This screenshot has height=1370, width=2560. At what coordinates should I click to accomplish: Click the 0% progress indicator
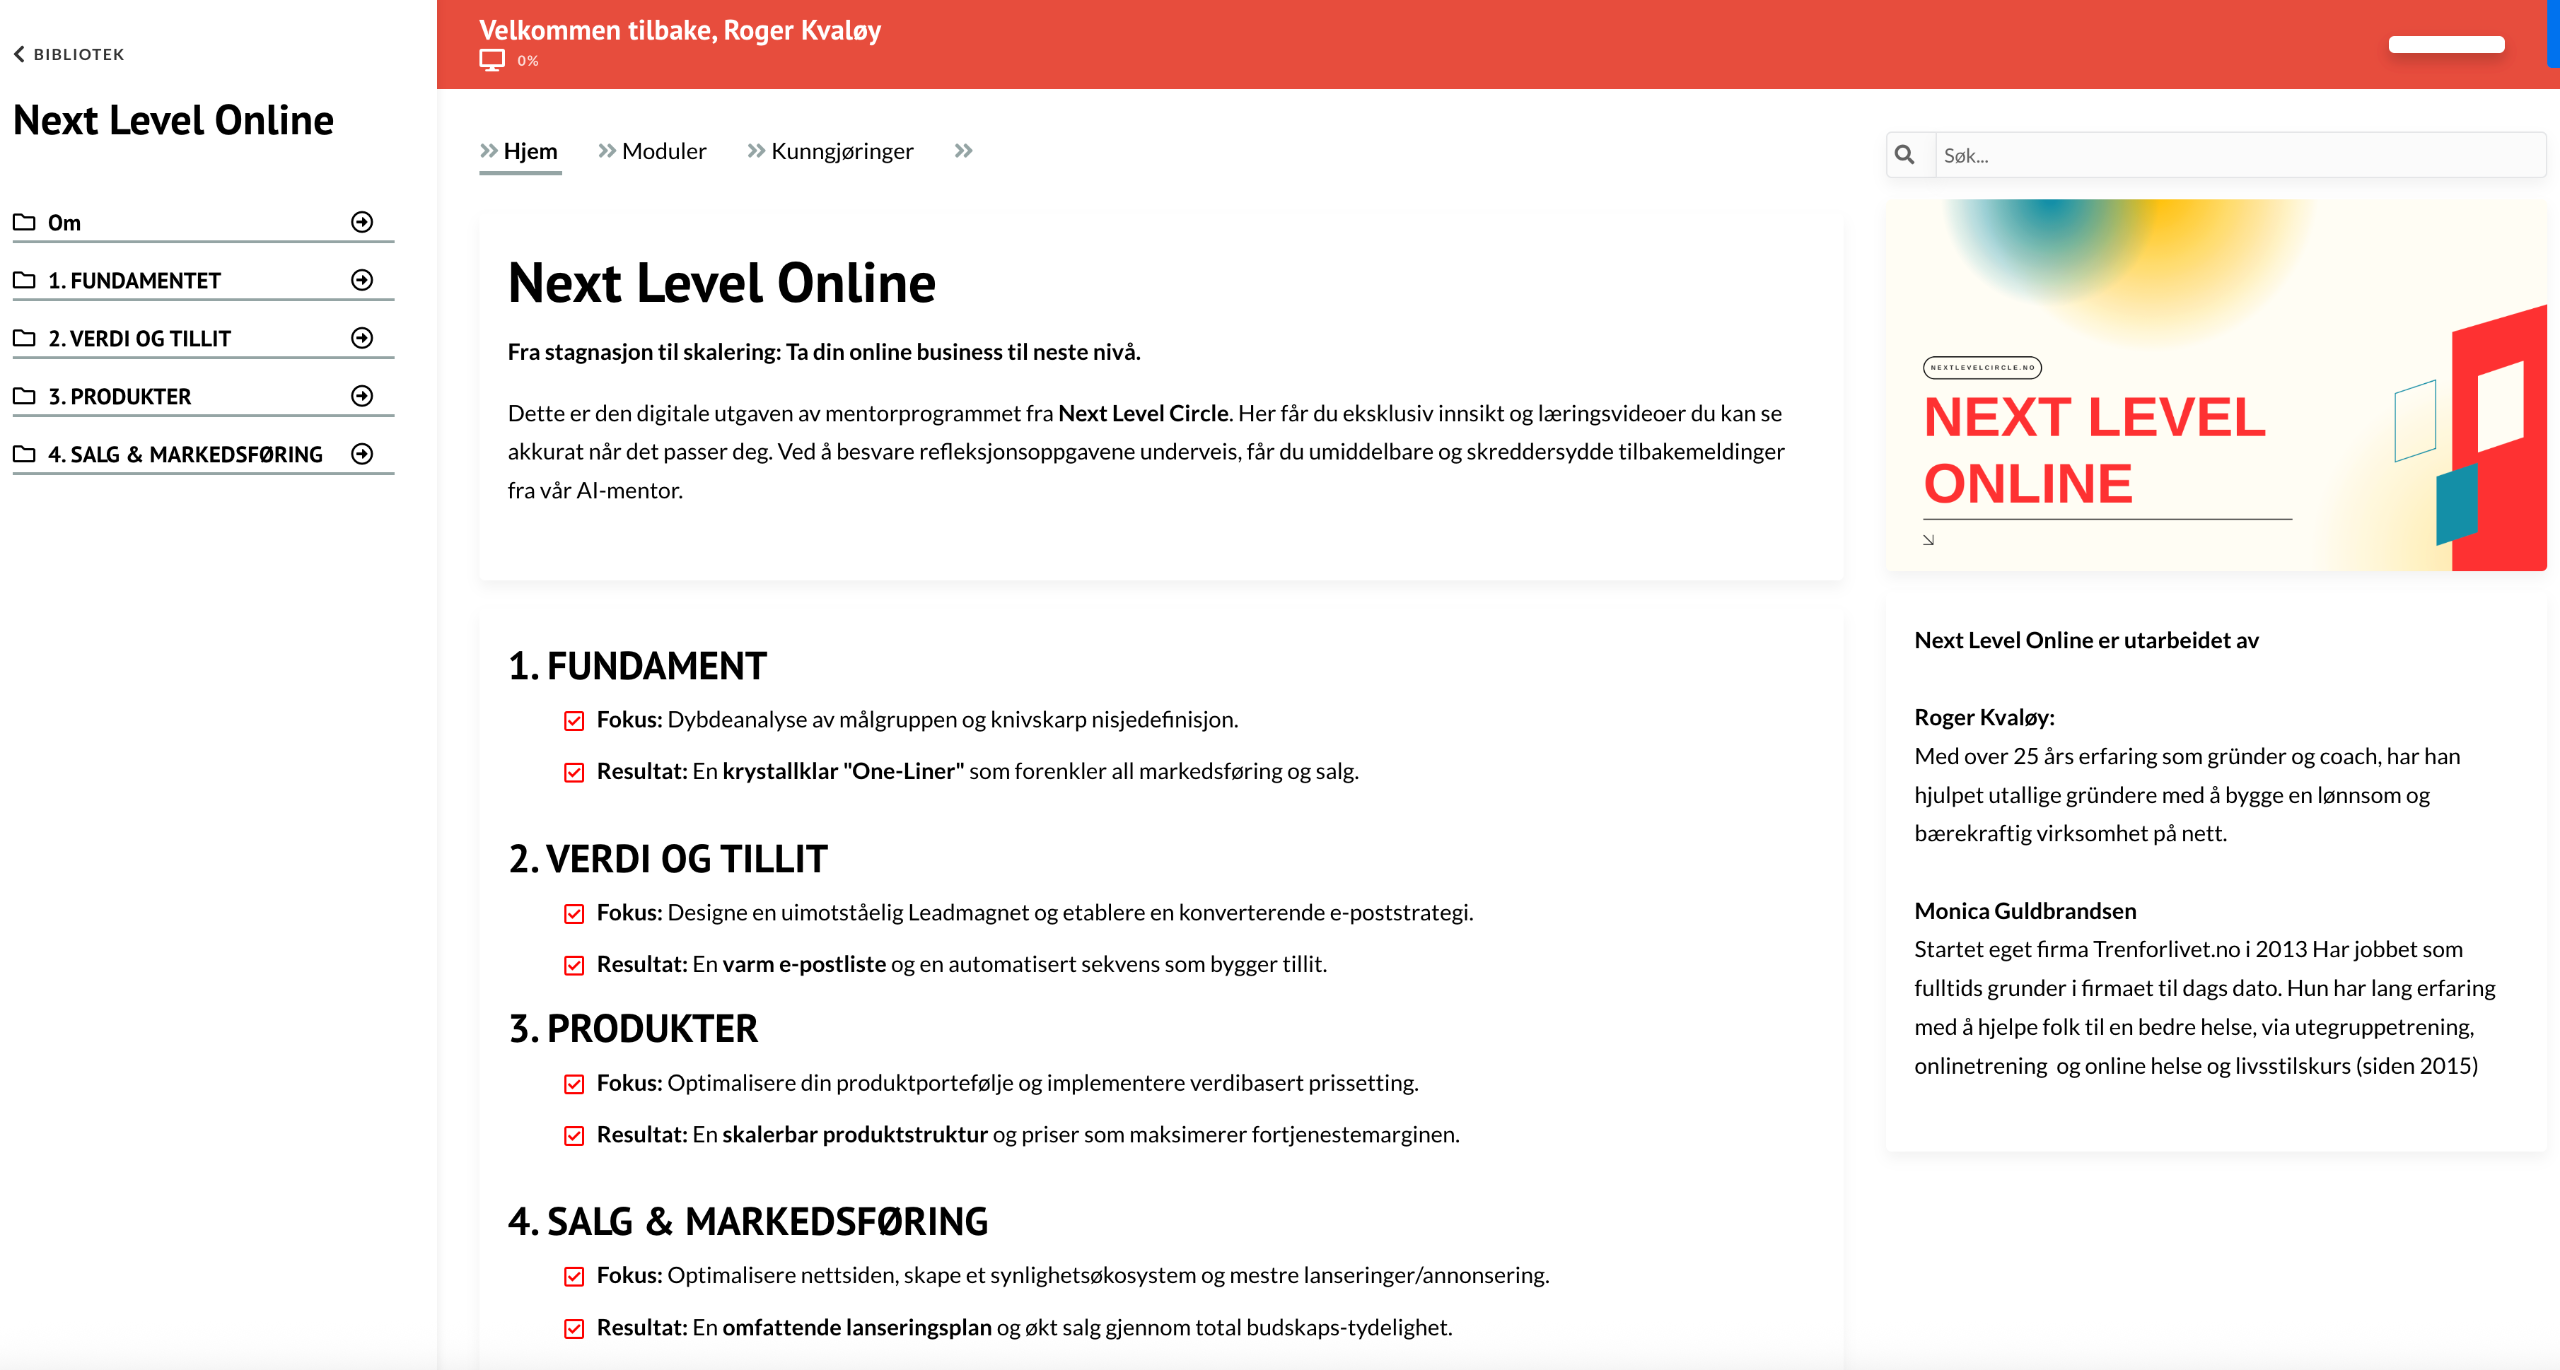click(x=528, y=61)
